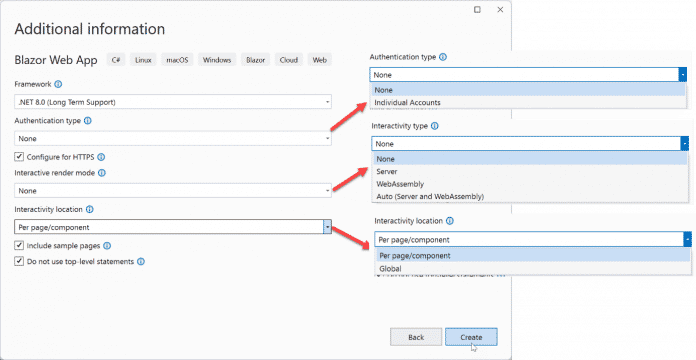The image size is (696, 360).
Task: Click the macOS tag
Action: point(177,60)
